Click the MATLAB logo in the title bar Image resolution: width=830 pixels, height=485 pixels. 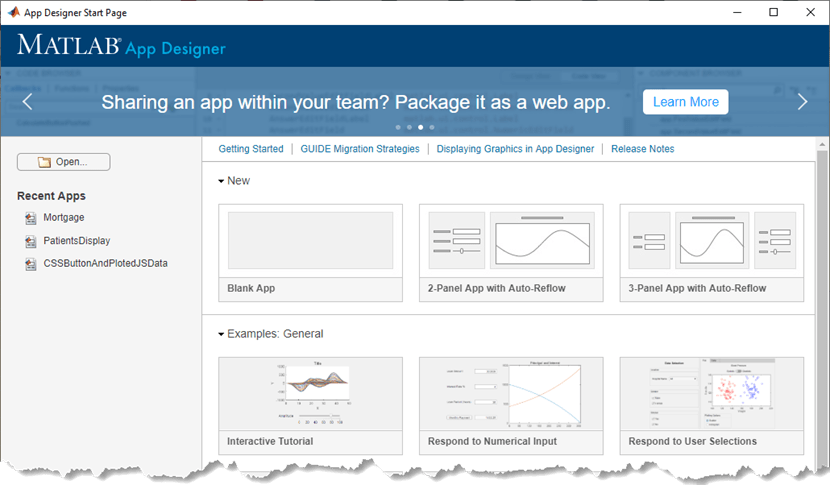[13, 12]
